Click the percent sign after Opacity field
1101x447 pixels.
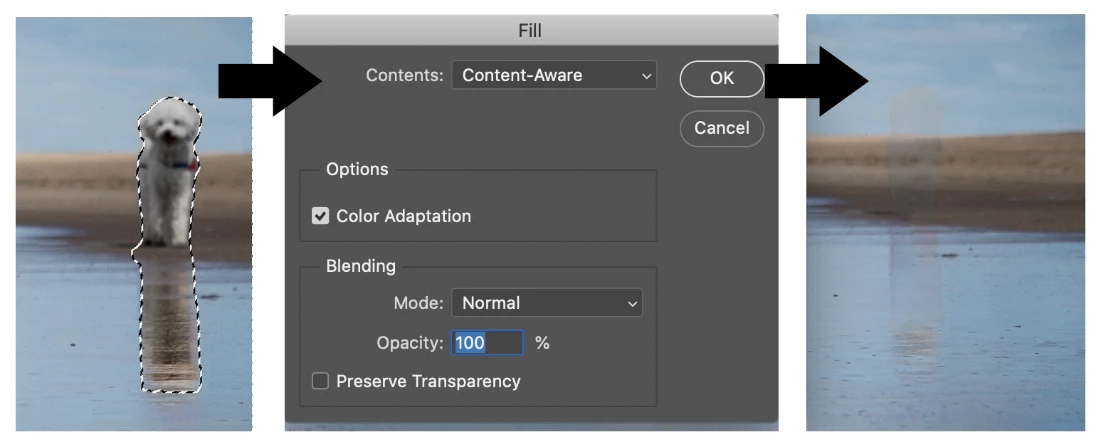(x=542, y=343)
